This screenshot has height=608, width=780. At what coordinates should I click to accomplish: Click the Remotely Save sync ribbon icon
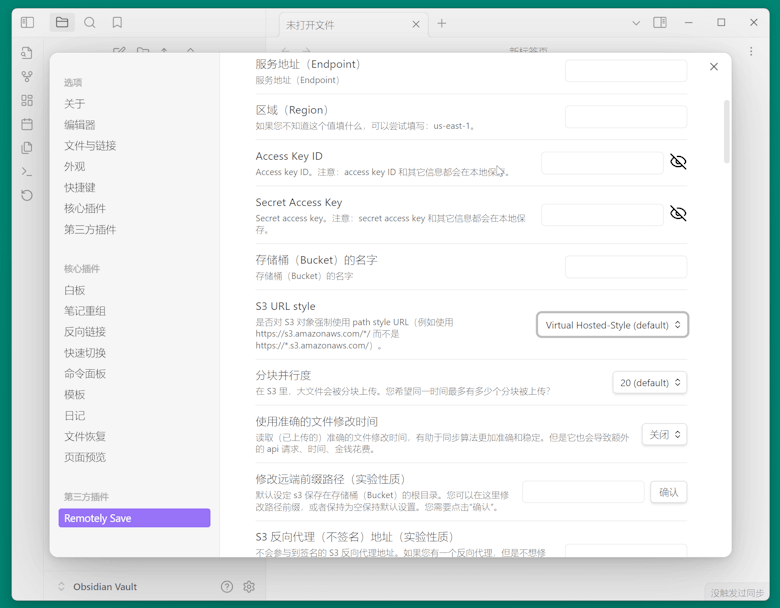(27, 195)
